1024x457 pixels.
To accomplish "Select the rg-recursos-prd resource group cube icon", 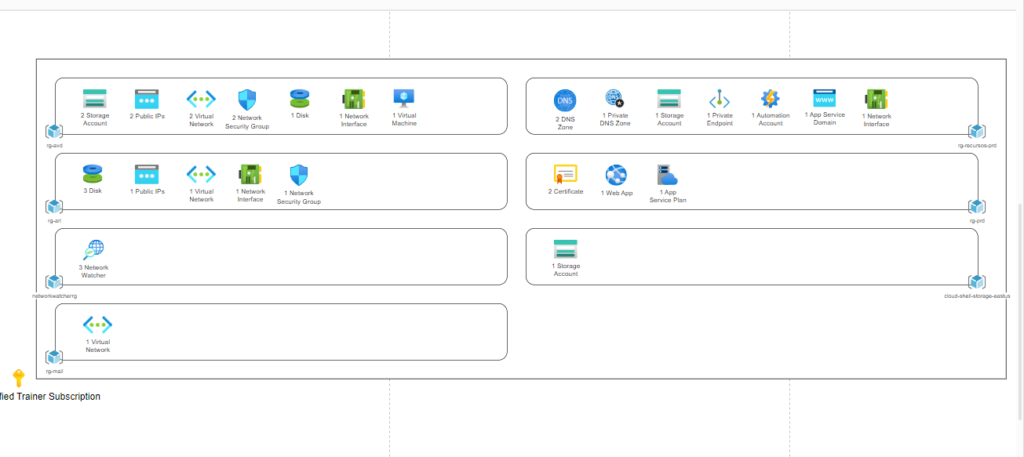I will point(977,131).
